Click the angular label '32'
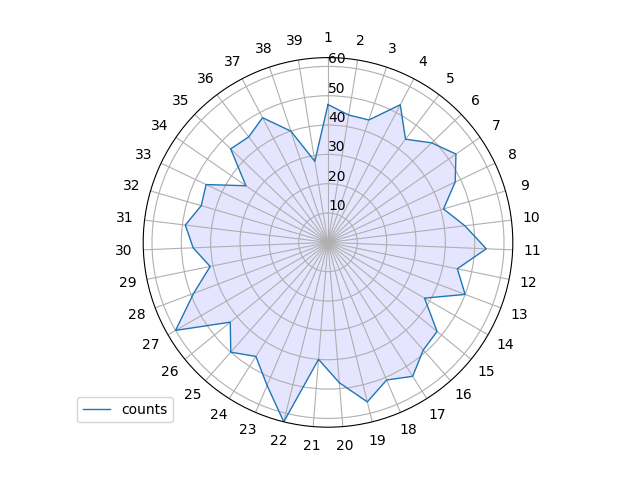640x480 pixels. coord(131,185)
